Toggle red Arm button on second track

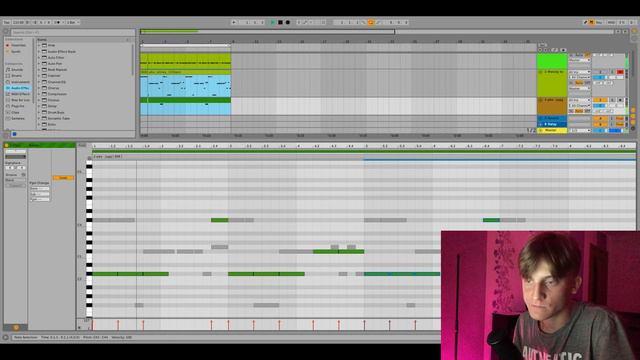(620, 72)
